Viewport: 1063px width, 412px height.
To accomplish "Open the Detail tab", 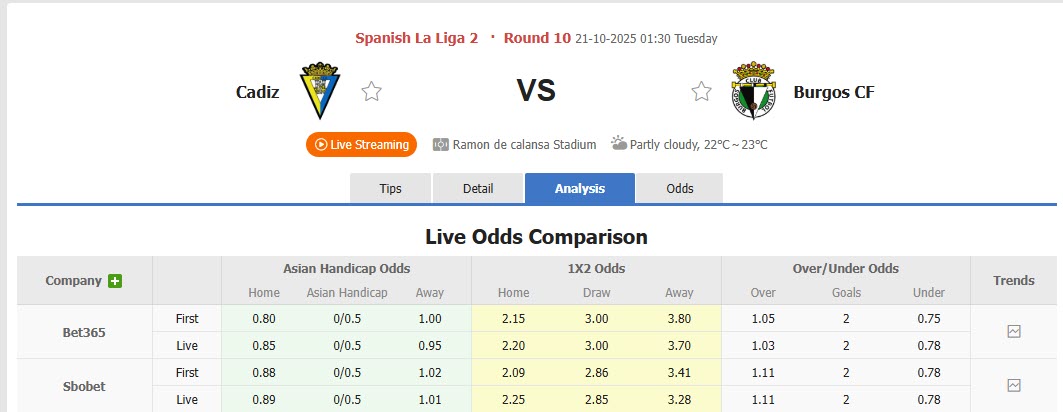I will coord(478,188).
